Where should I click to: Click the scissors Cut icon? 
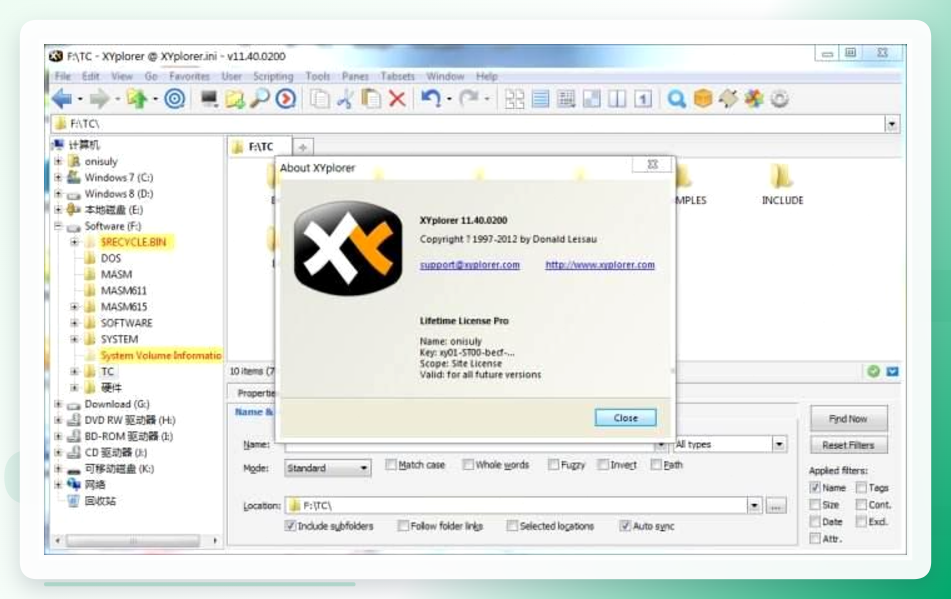tap(346, 98)
